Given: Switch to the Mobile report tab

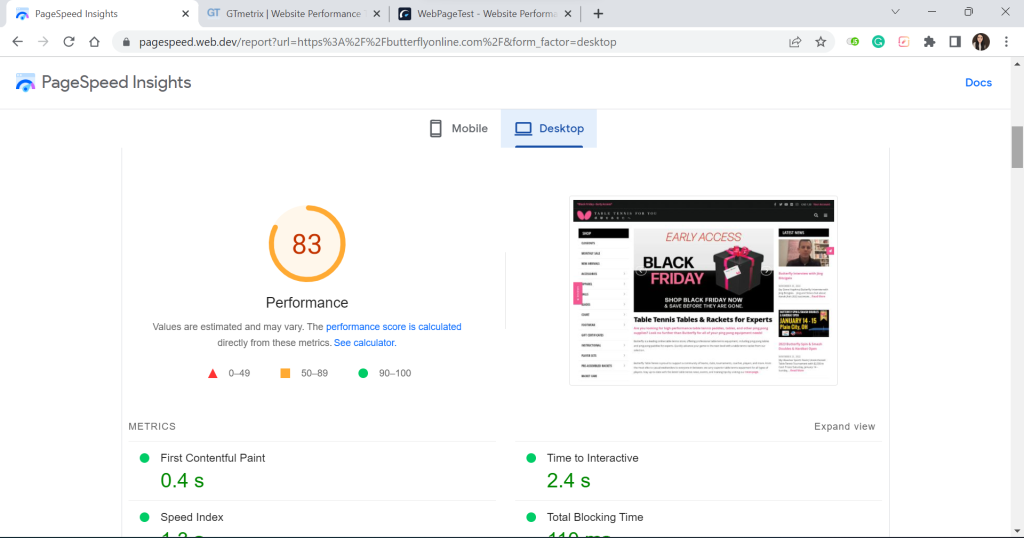Looking at the screenshot, I should (x=458, y=129).
